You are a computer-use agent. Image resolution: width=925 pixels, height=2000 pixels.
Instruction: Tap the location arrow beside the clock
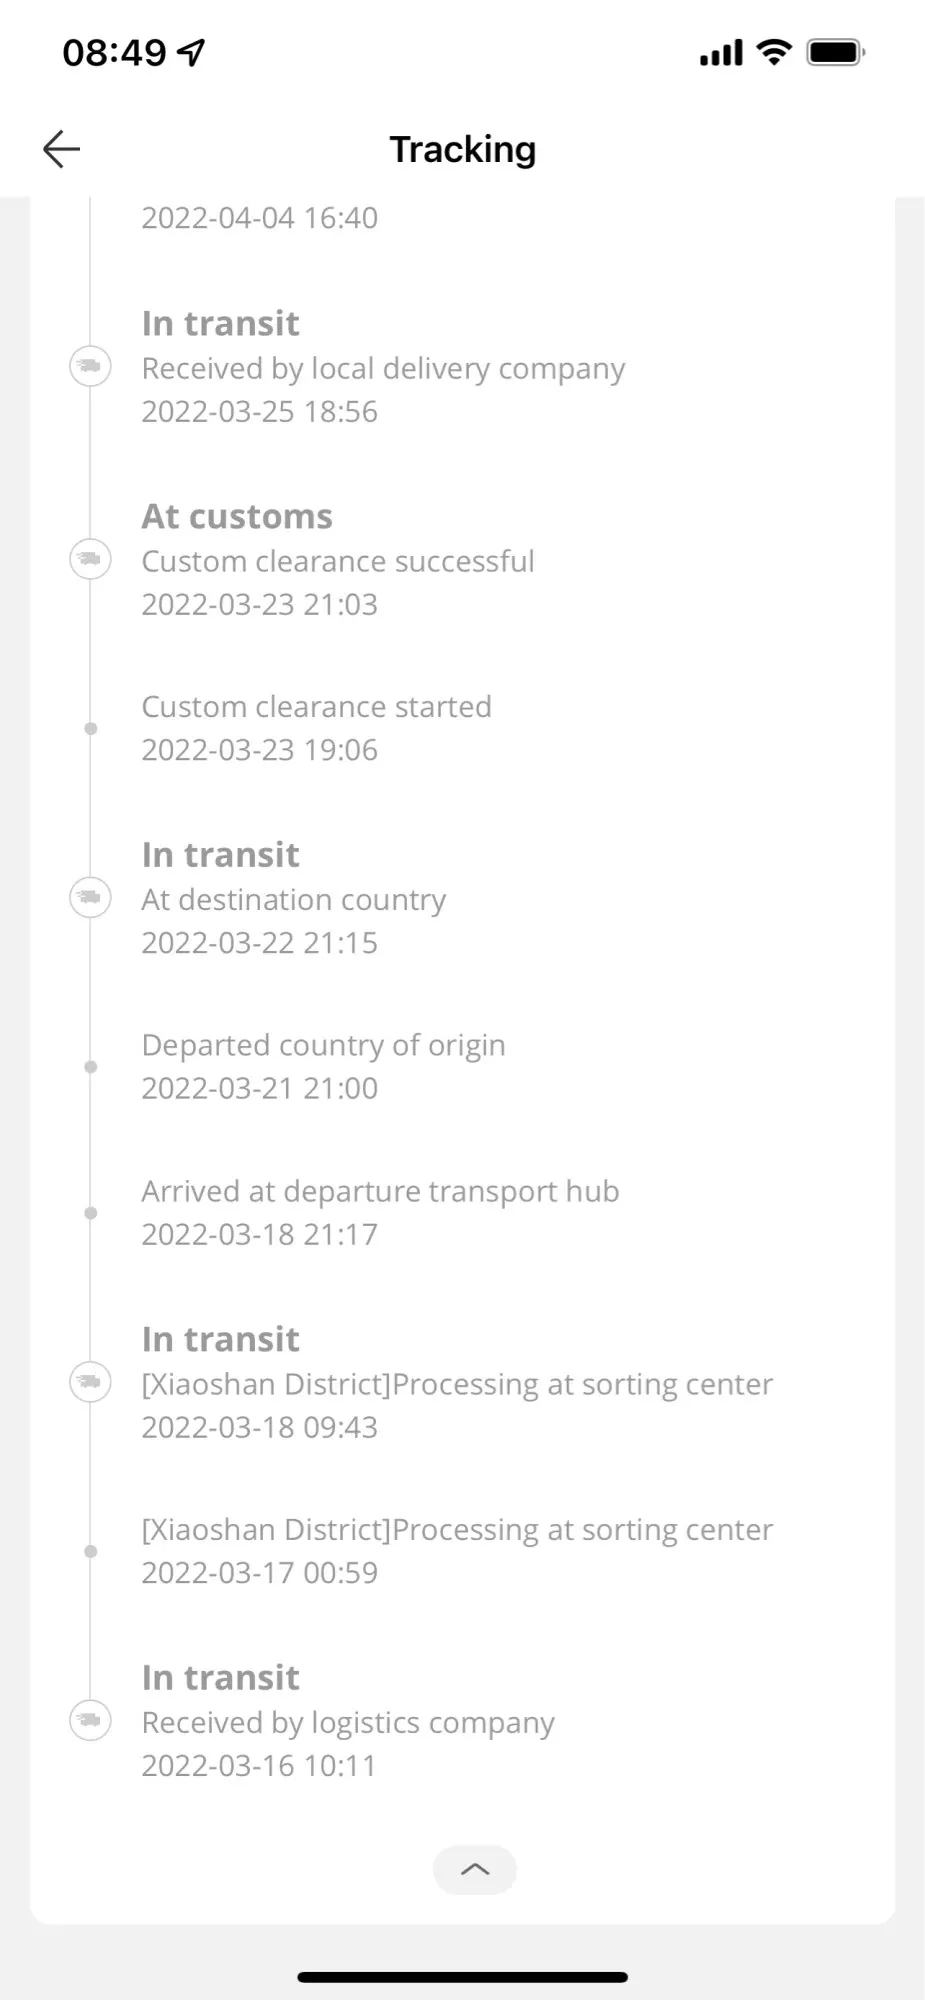click(x=191, y=52)
